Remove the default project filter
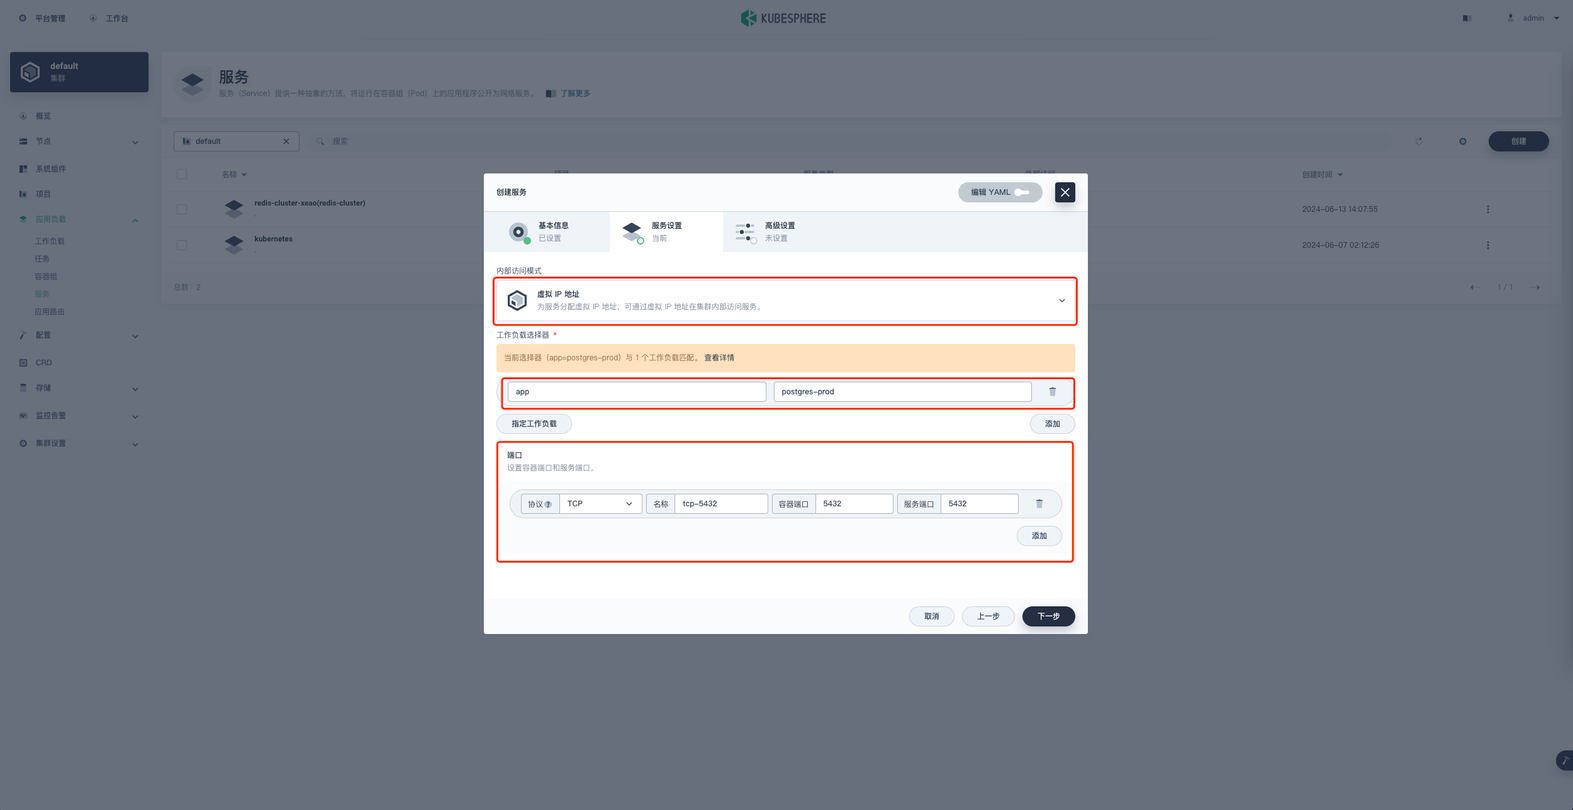This screenshot has height=810, width=1573. pyautogui.click(x=286, y=141)
